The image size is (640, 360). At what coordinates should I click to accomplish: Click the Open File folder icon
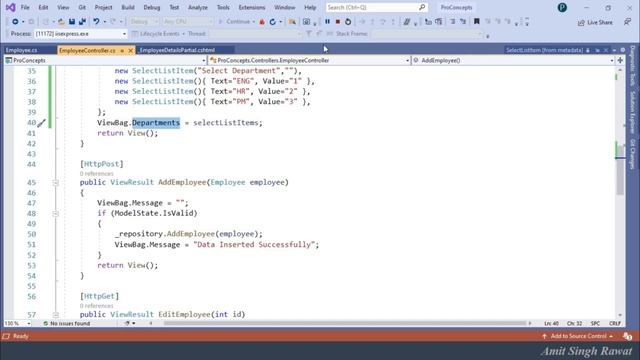pos(61,22)
